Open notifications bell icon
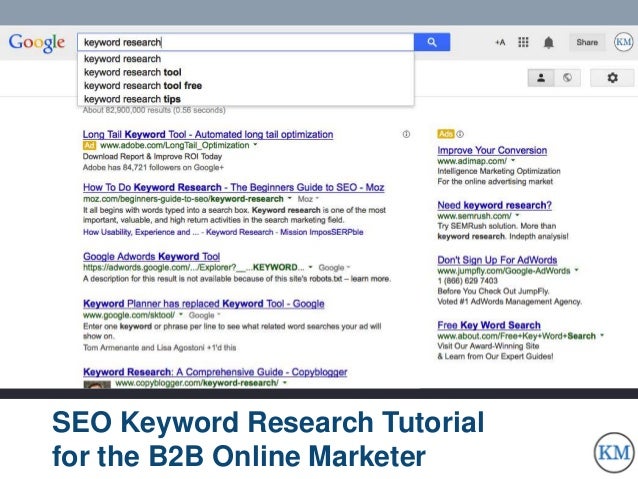 (548, 42)
